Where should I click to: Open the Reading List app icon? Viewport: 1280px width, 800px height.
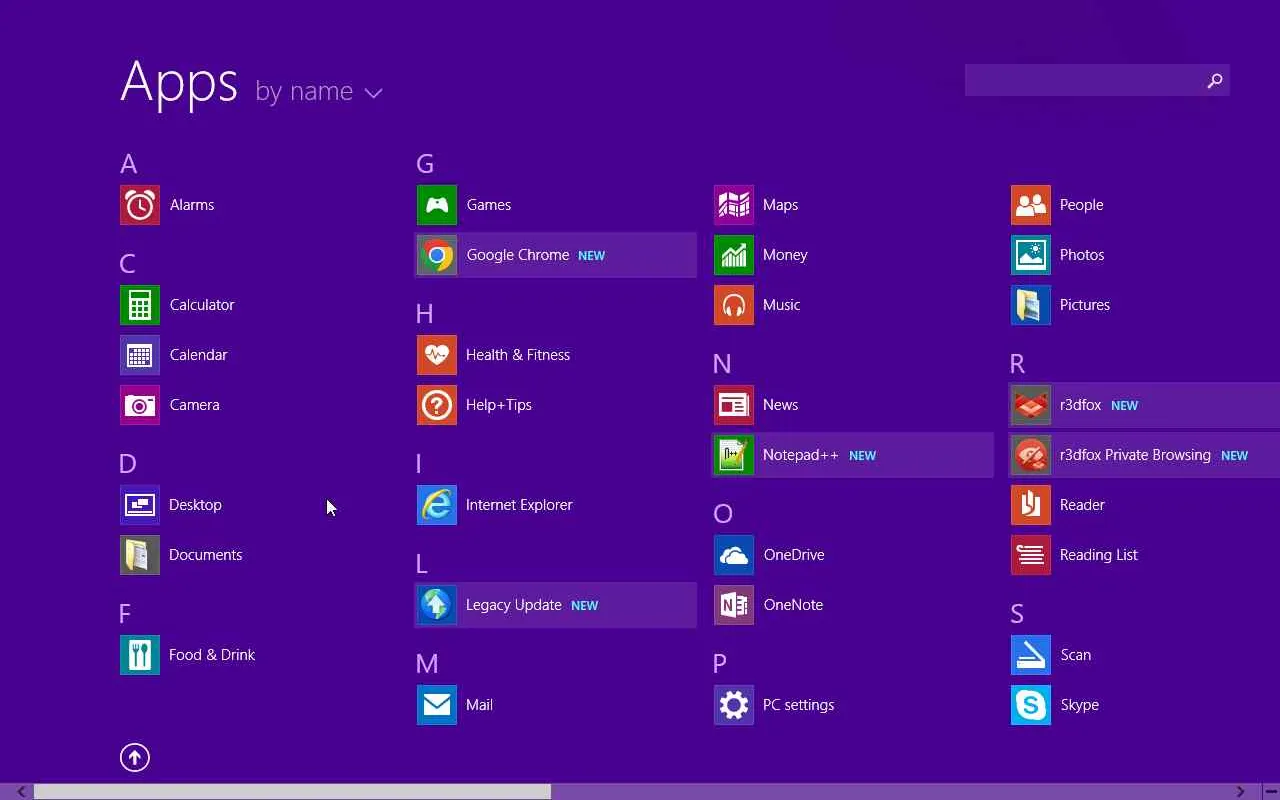point(1031,555)
